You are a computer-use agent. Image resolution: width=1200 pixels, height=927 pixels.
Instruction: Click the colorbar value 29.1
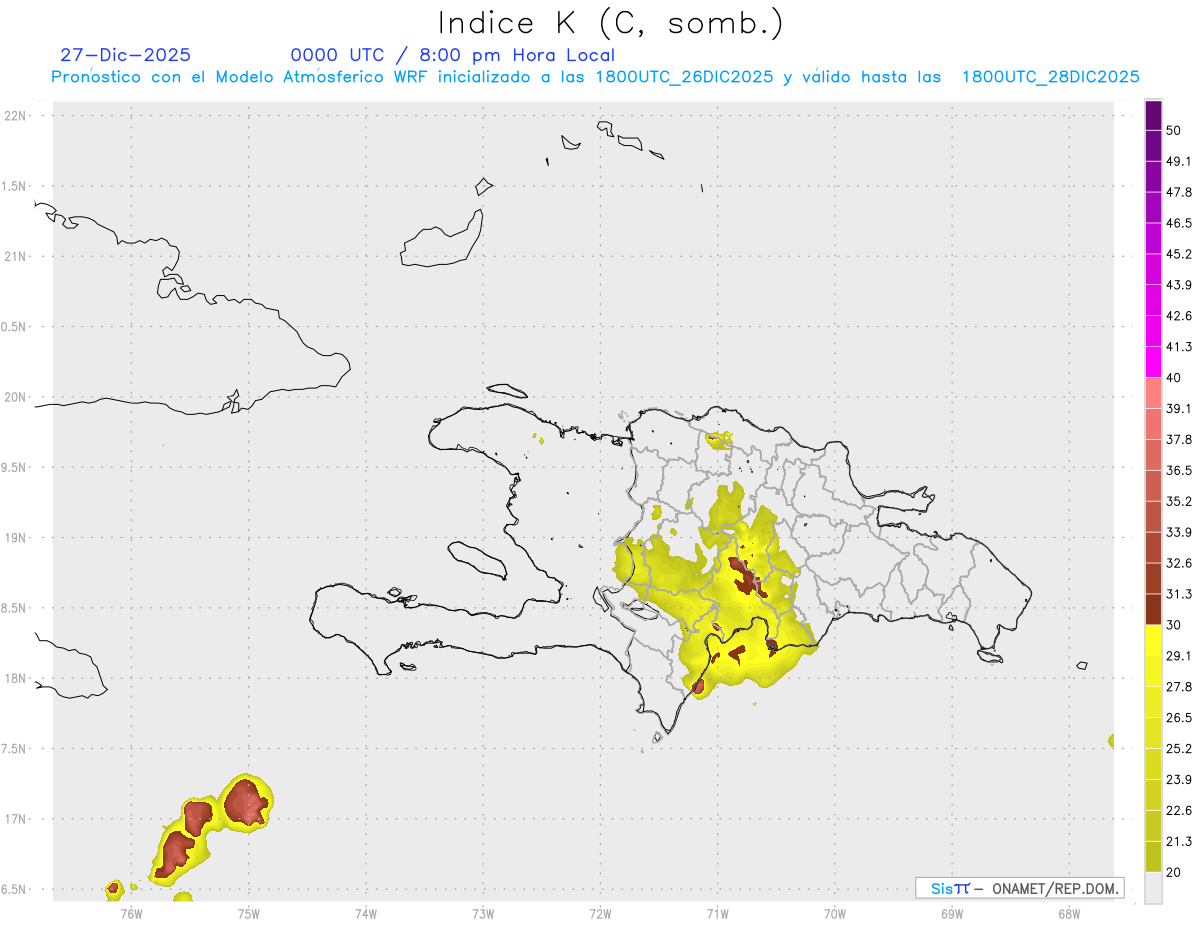(x=1179, y=655)
